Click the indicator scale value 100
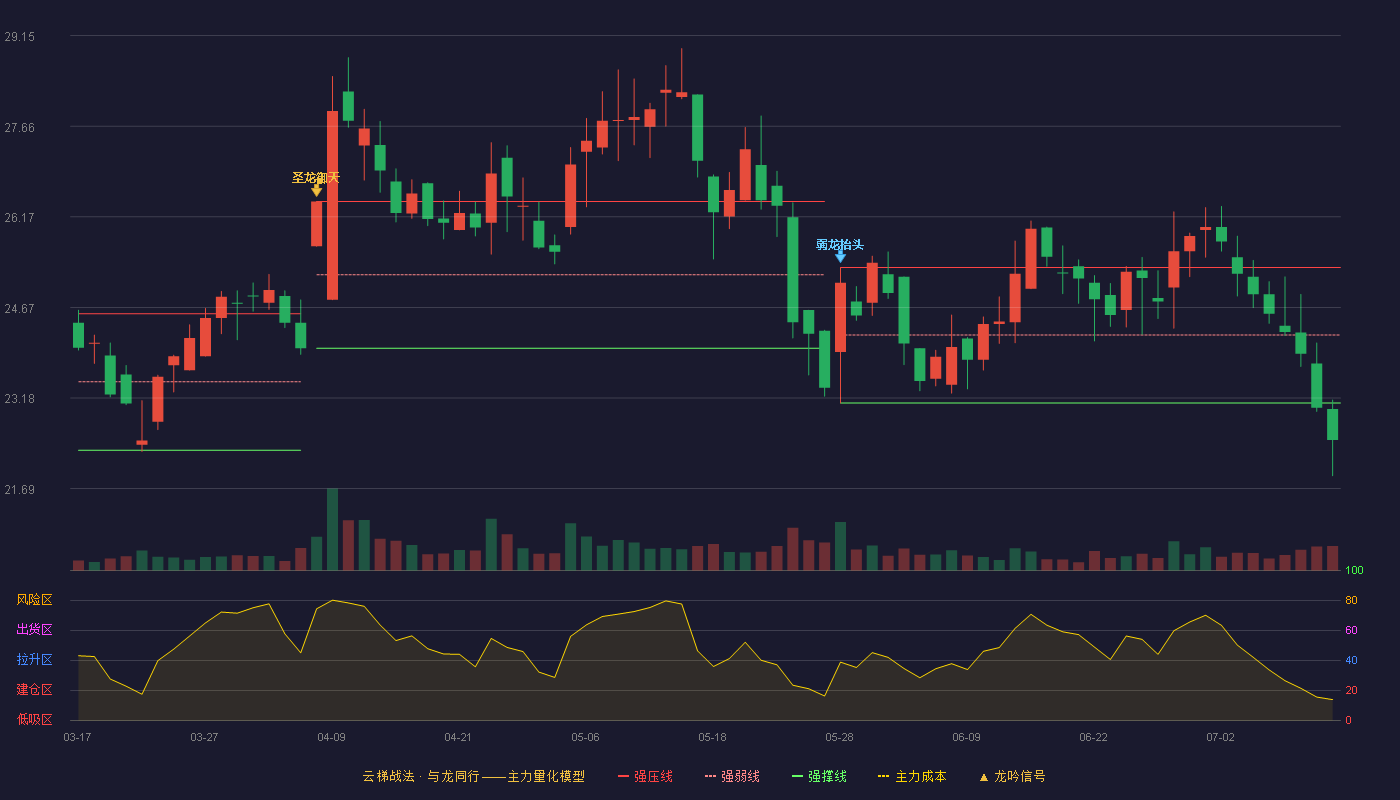The width and height of the screenshot is (1400, 800). 1354,571
